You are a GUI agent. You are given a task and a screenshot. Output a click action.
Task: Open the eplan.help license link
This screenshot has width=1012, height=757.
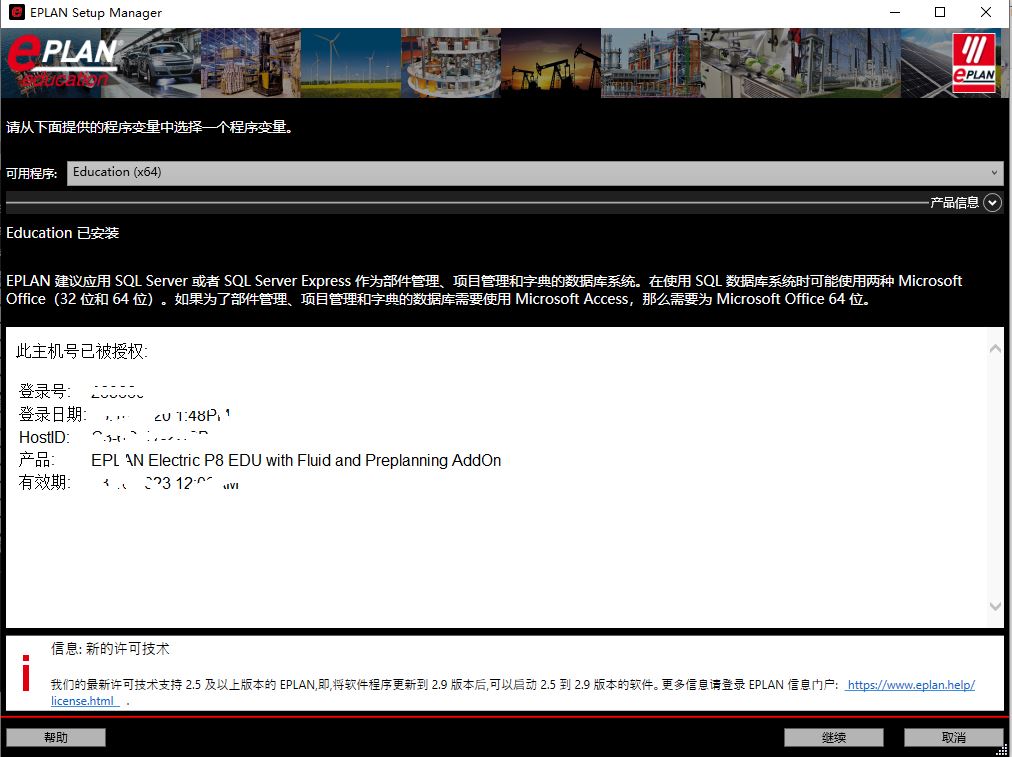click(910, 685)
